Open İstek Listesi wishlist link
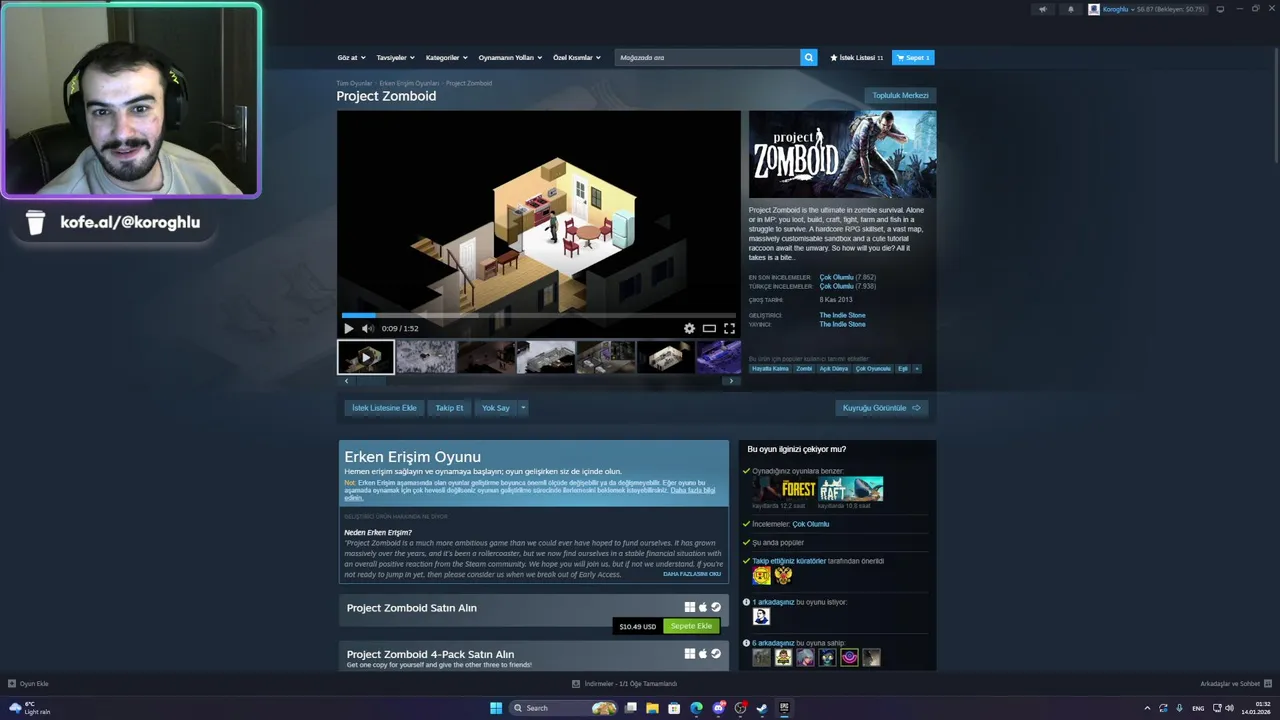Image resolution: width=1280 pixels, height=720 pixels. tap(857, 58)
